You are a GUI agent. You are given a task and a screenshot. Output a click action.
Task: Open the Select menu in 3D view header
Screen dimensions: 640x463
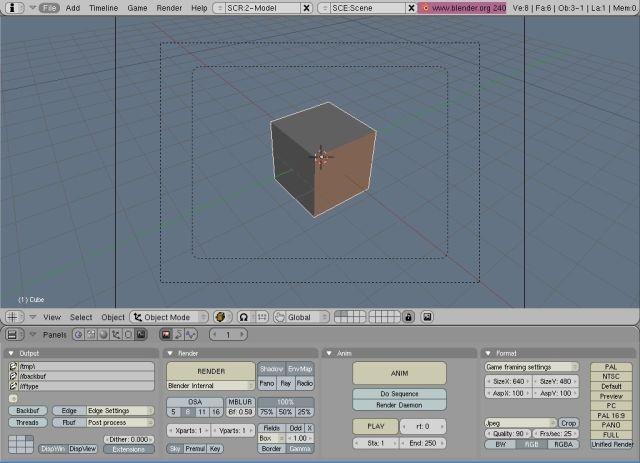click(x=81, y=317)
